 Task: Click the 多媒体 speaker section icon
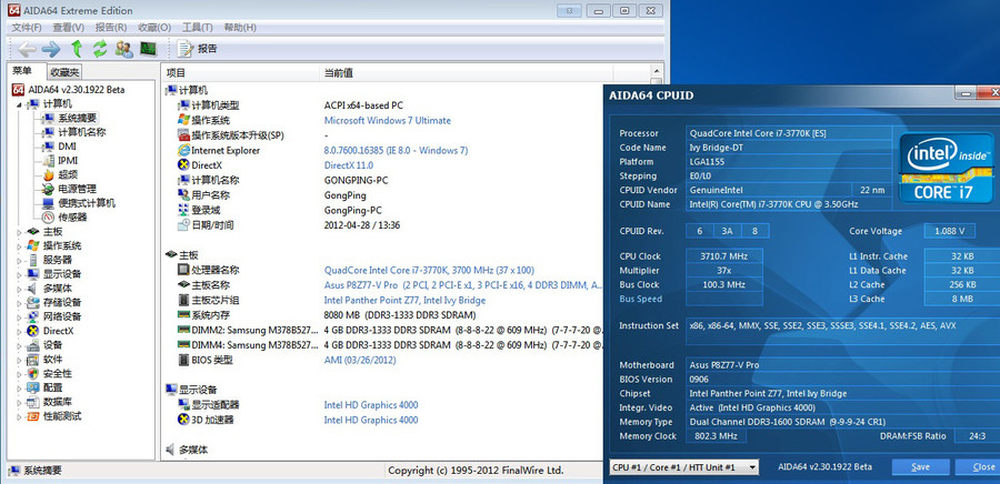(x=170, y=450)
